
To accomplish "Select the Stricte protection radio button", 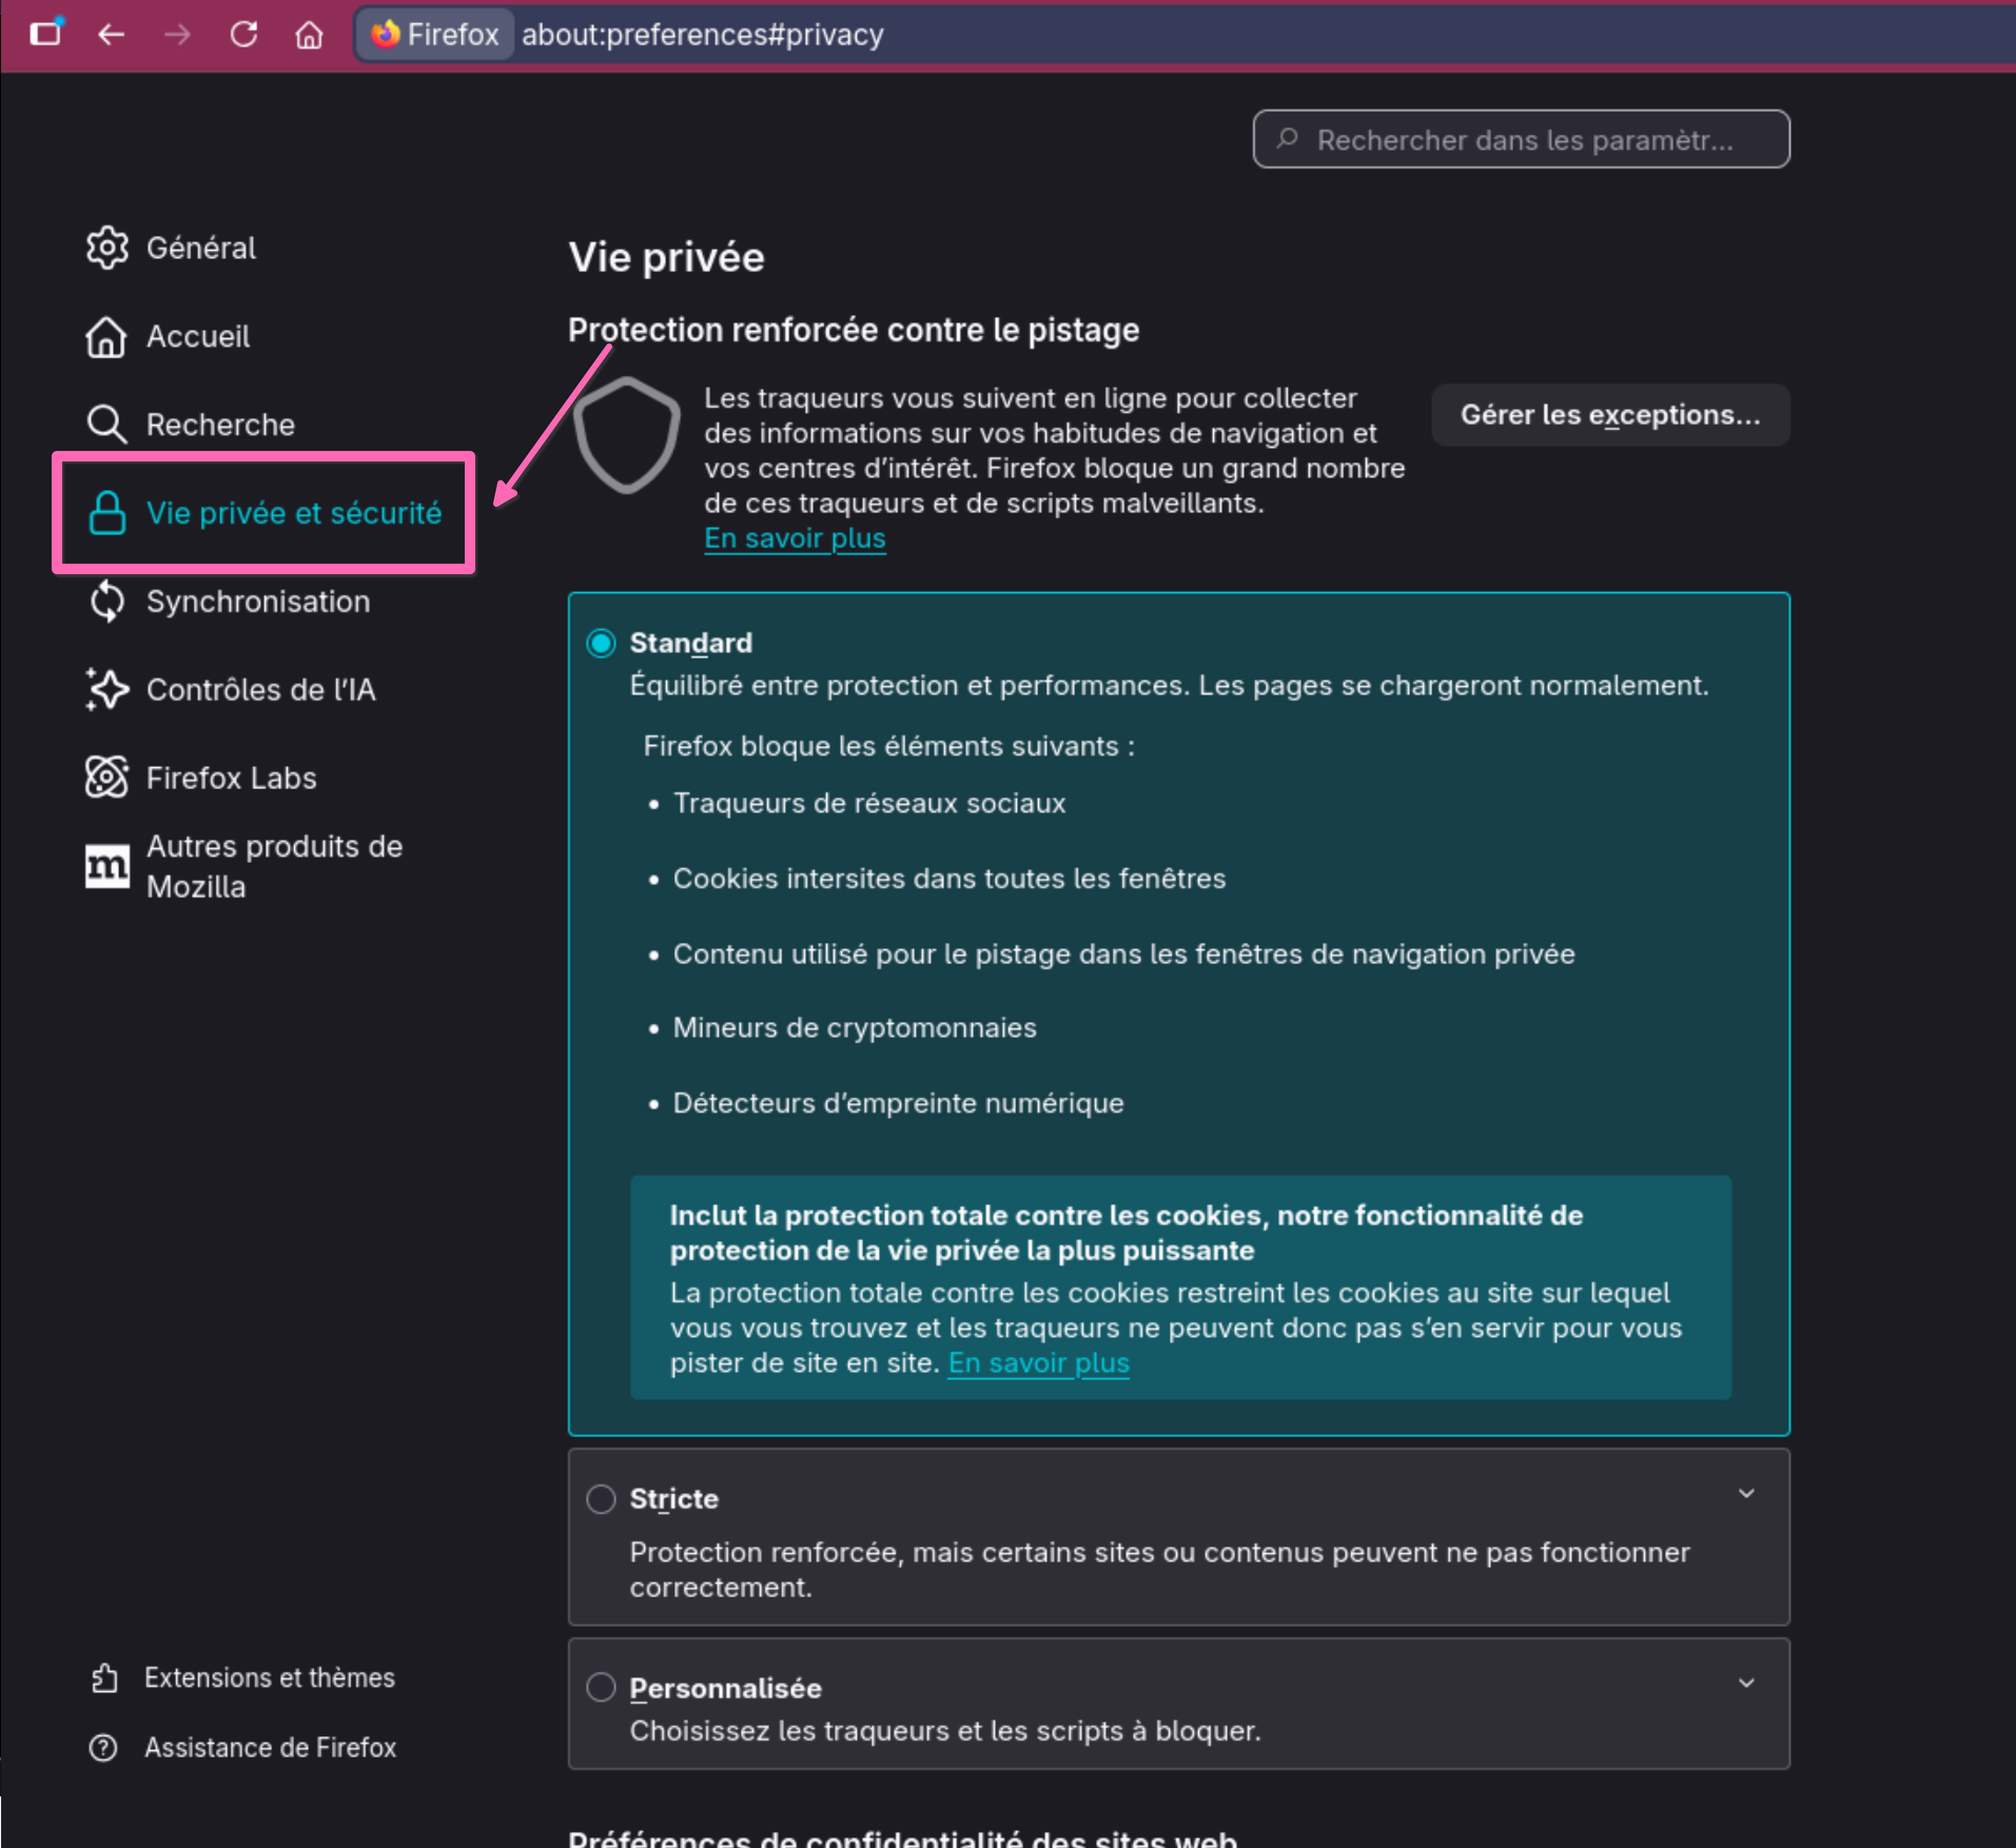I will coord(600,1498).
